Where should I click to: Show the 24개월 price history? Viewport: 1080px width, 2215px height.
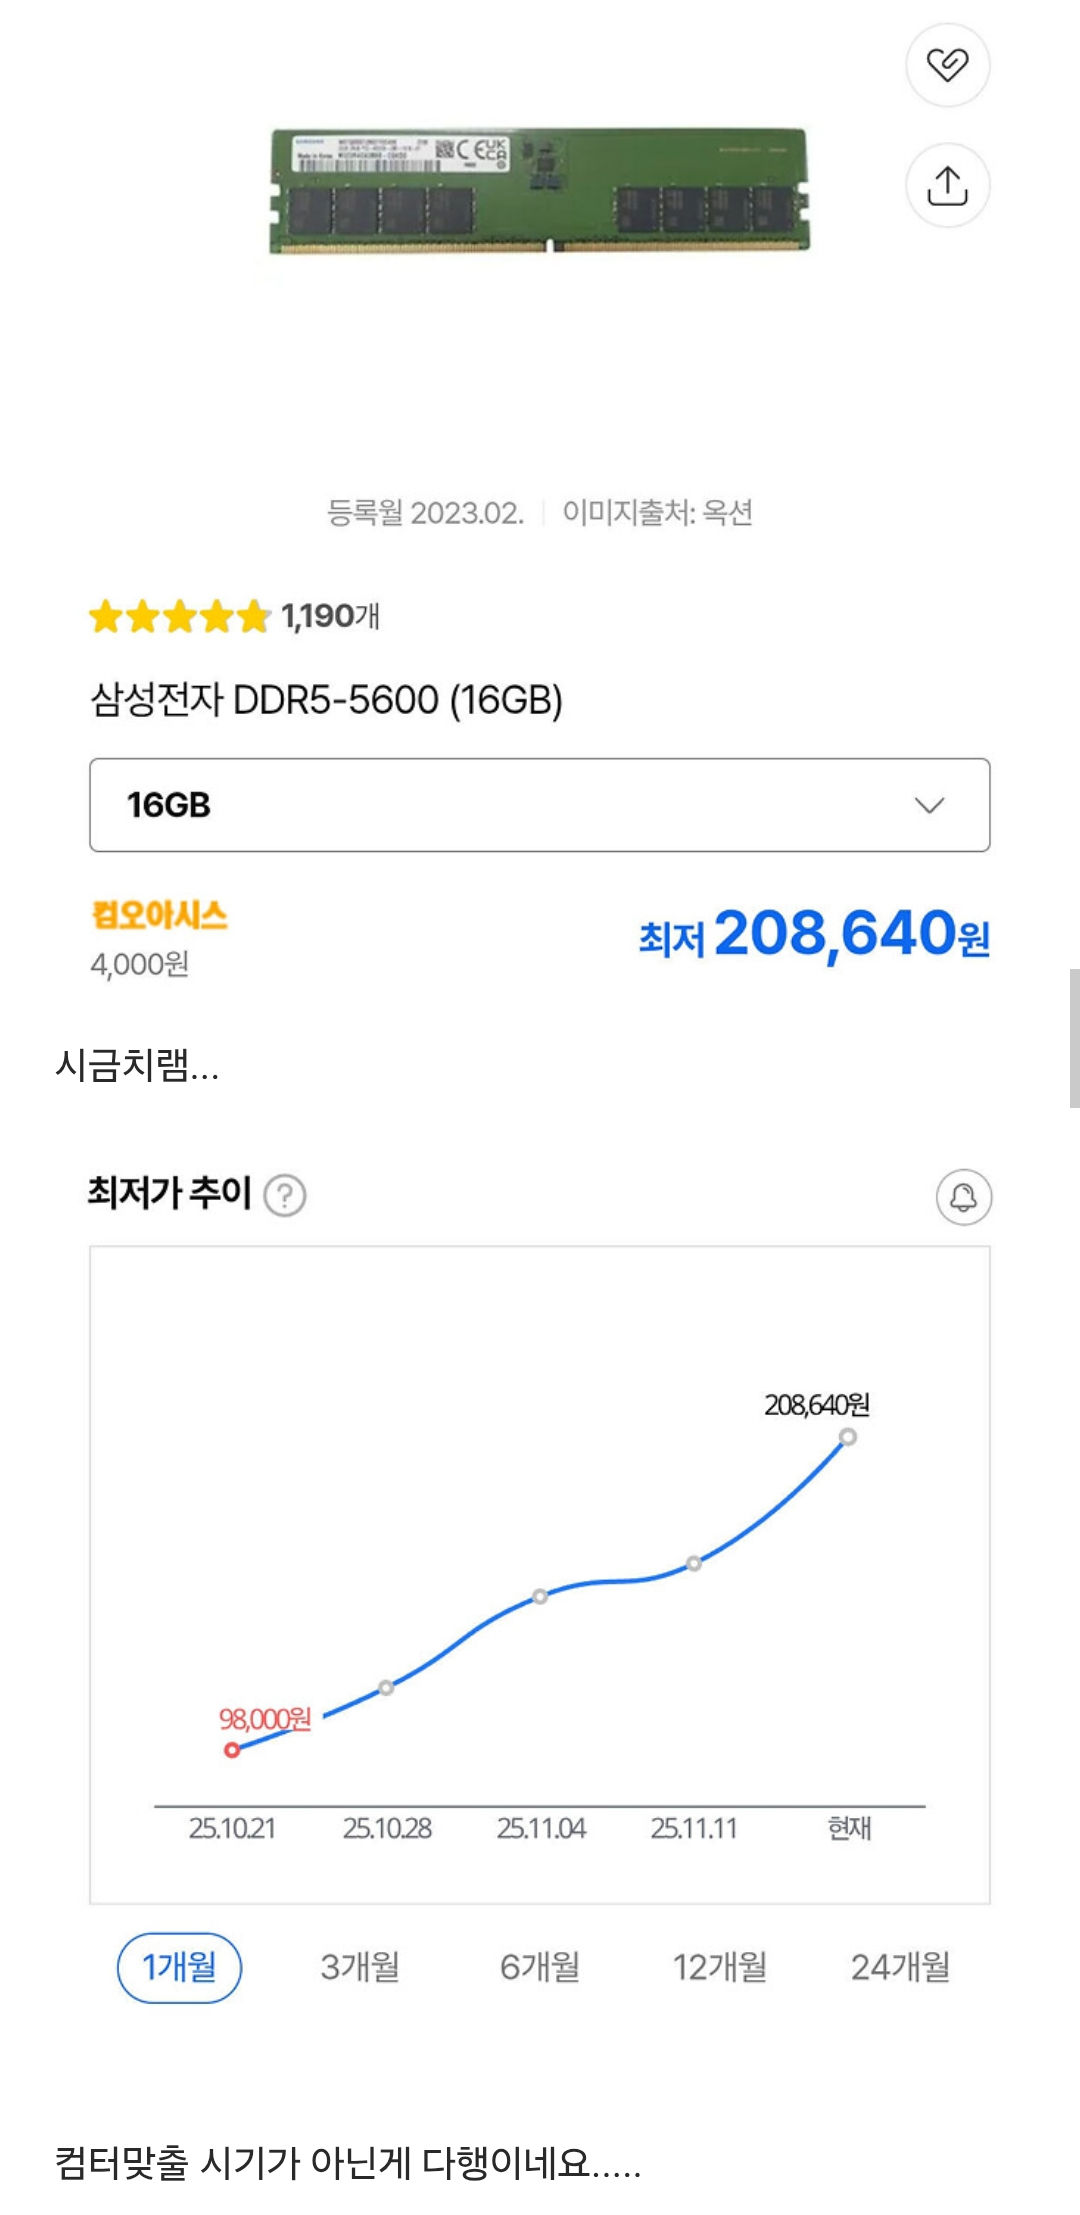click(900, 1967)
